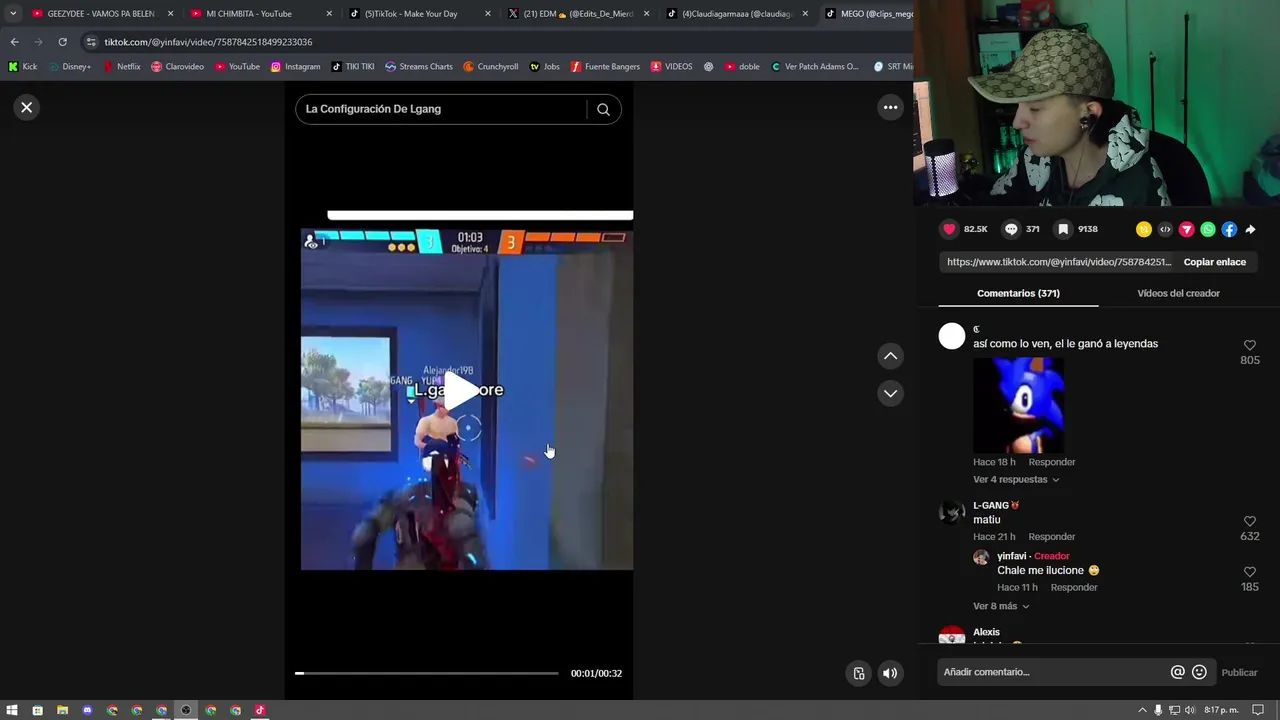
Task: Open the TikTok app taskbar icon
Action: pos(260,710)
